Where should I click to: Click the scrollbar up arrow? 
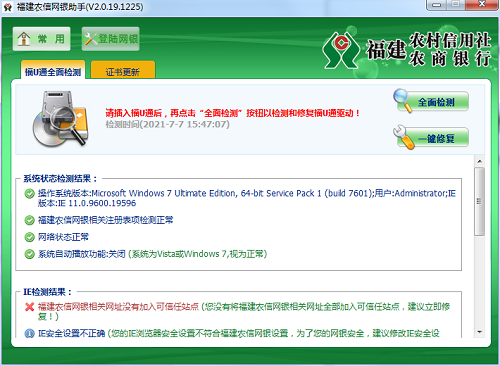point(480,161)
